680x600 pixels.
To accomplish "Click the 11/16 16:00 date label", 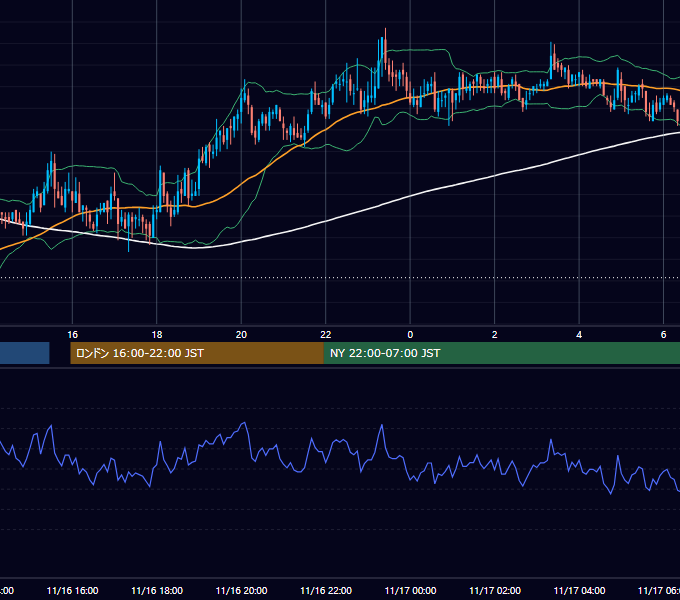I will point(72,590).
